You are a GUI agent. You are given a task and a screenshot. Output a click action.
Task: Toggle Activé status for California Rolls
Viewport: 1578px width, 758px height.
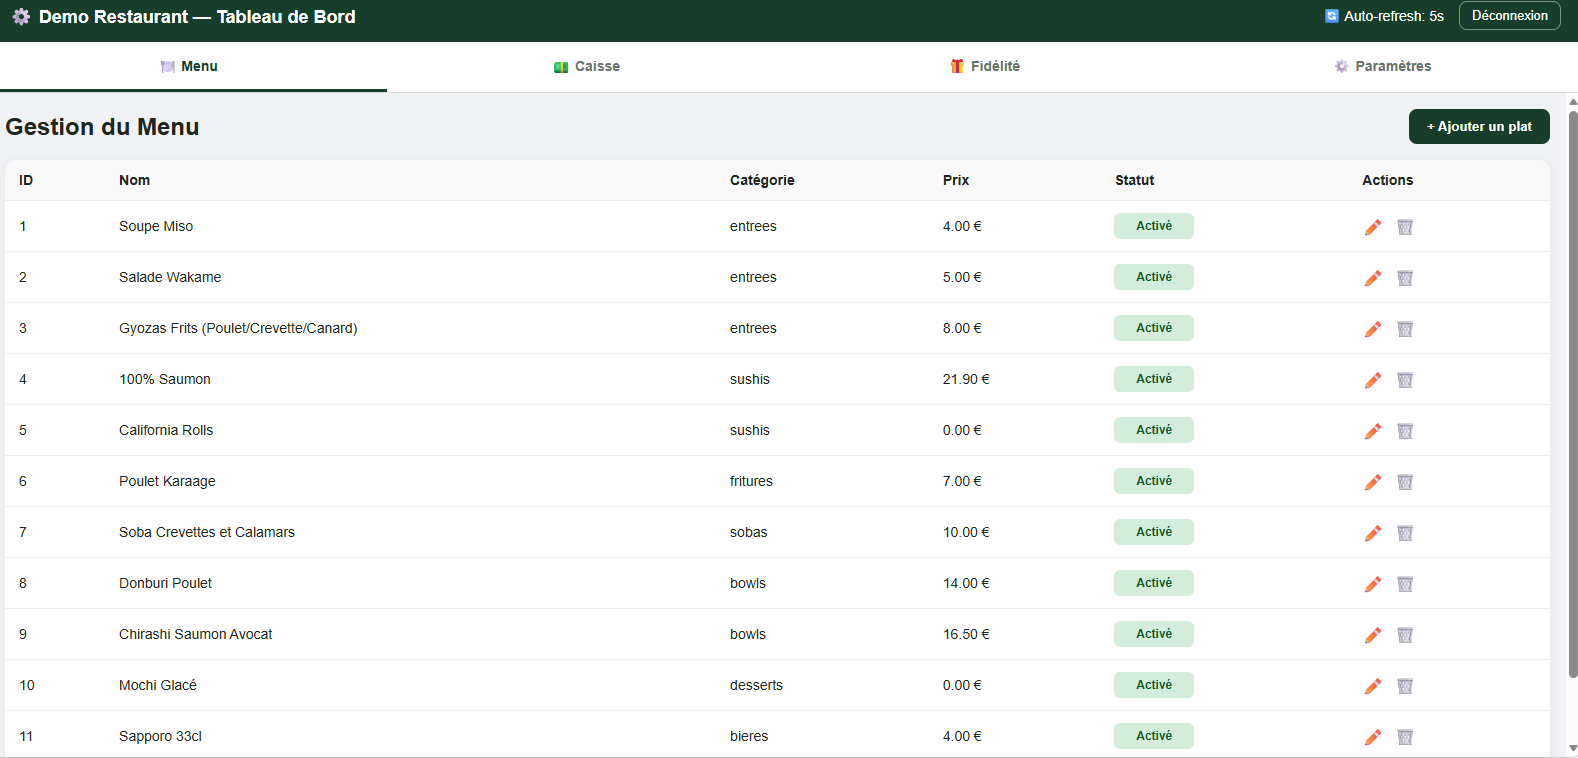tap(1154, 430)
